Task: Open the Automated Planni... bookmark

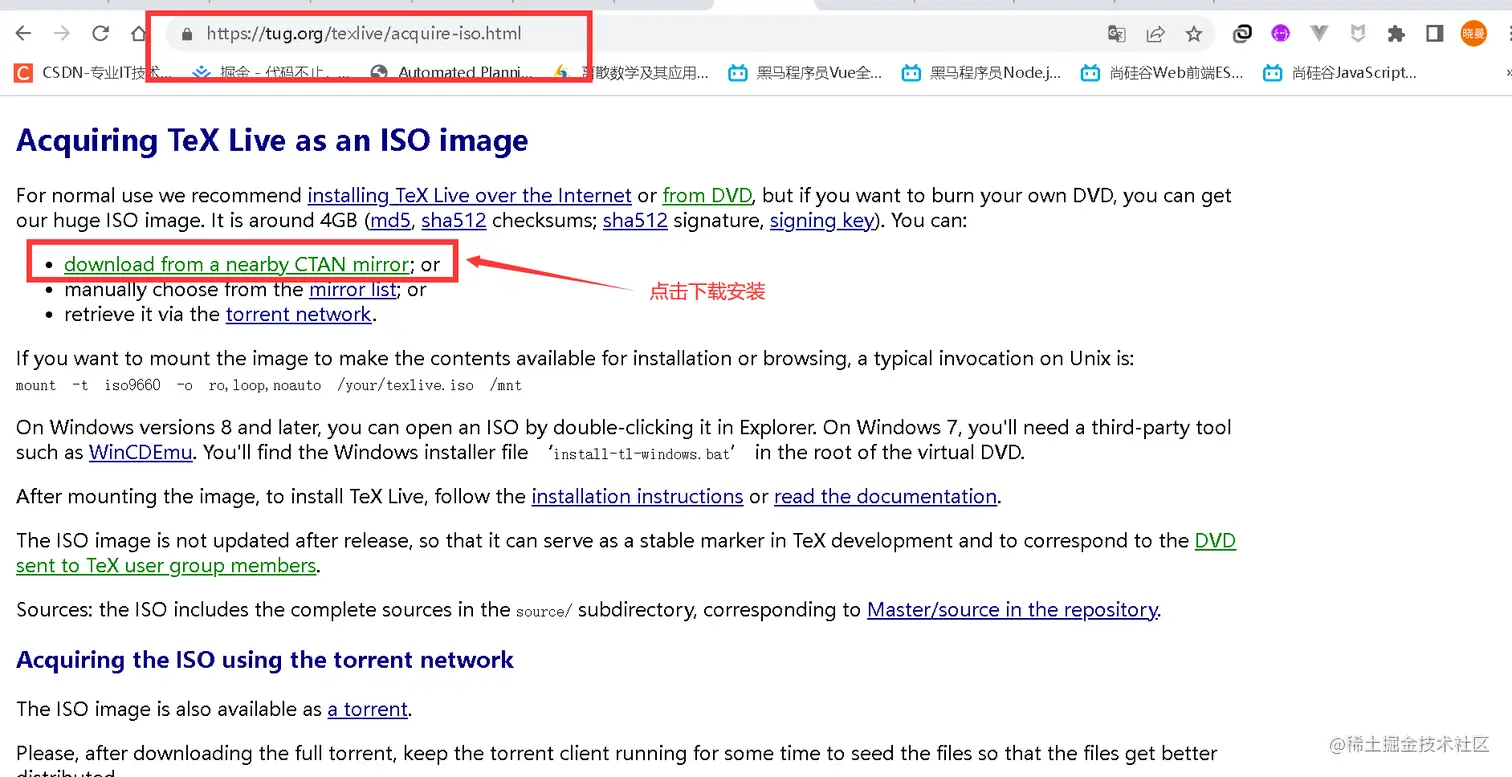Action: (451, 72)
